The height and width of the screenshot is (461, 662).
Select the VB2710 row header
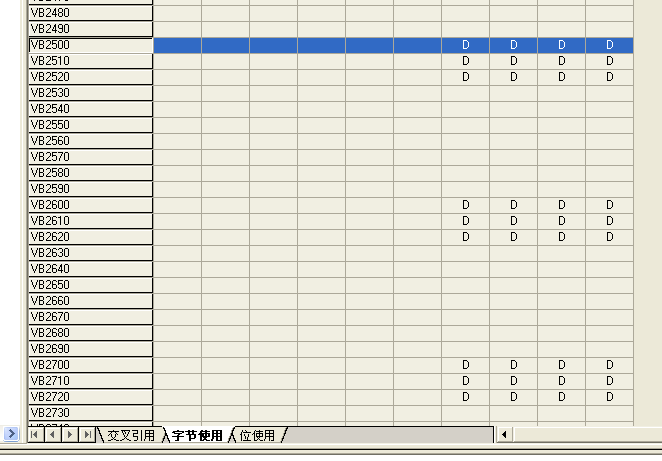[x=90, y=381]
